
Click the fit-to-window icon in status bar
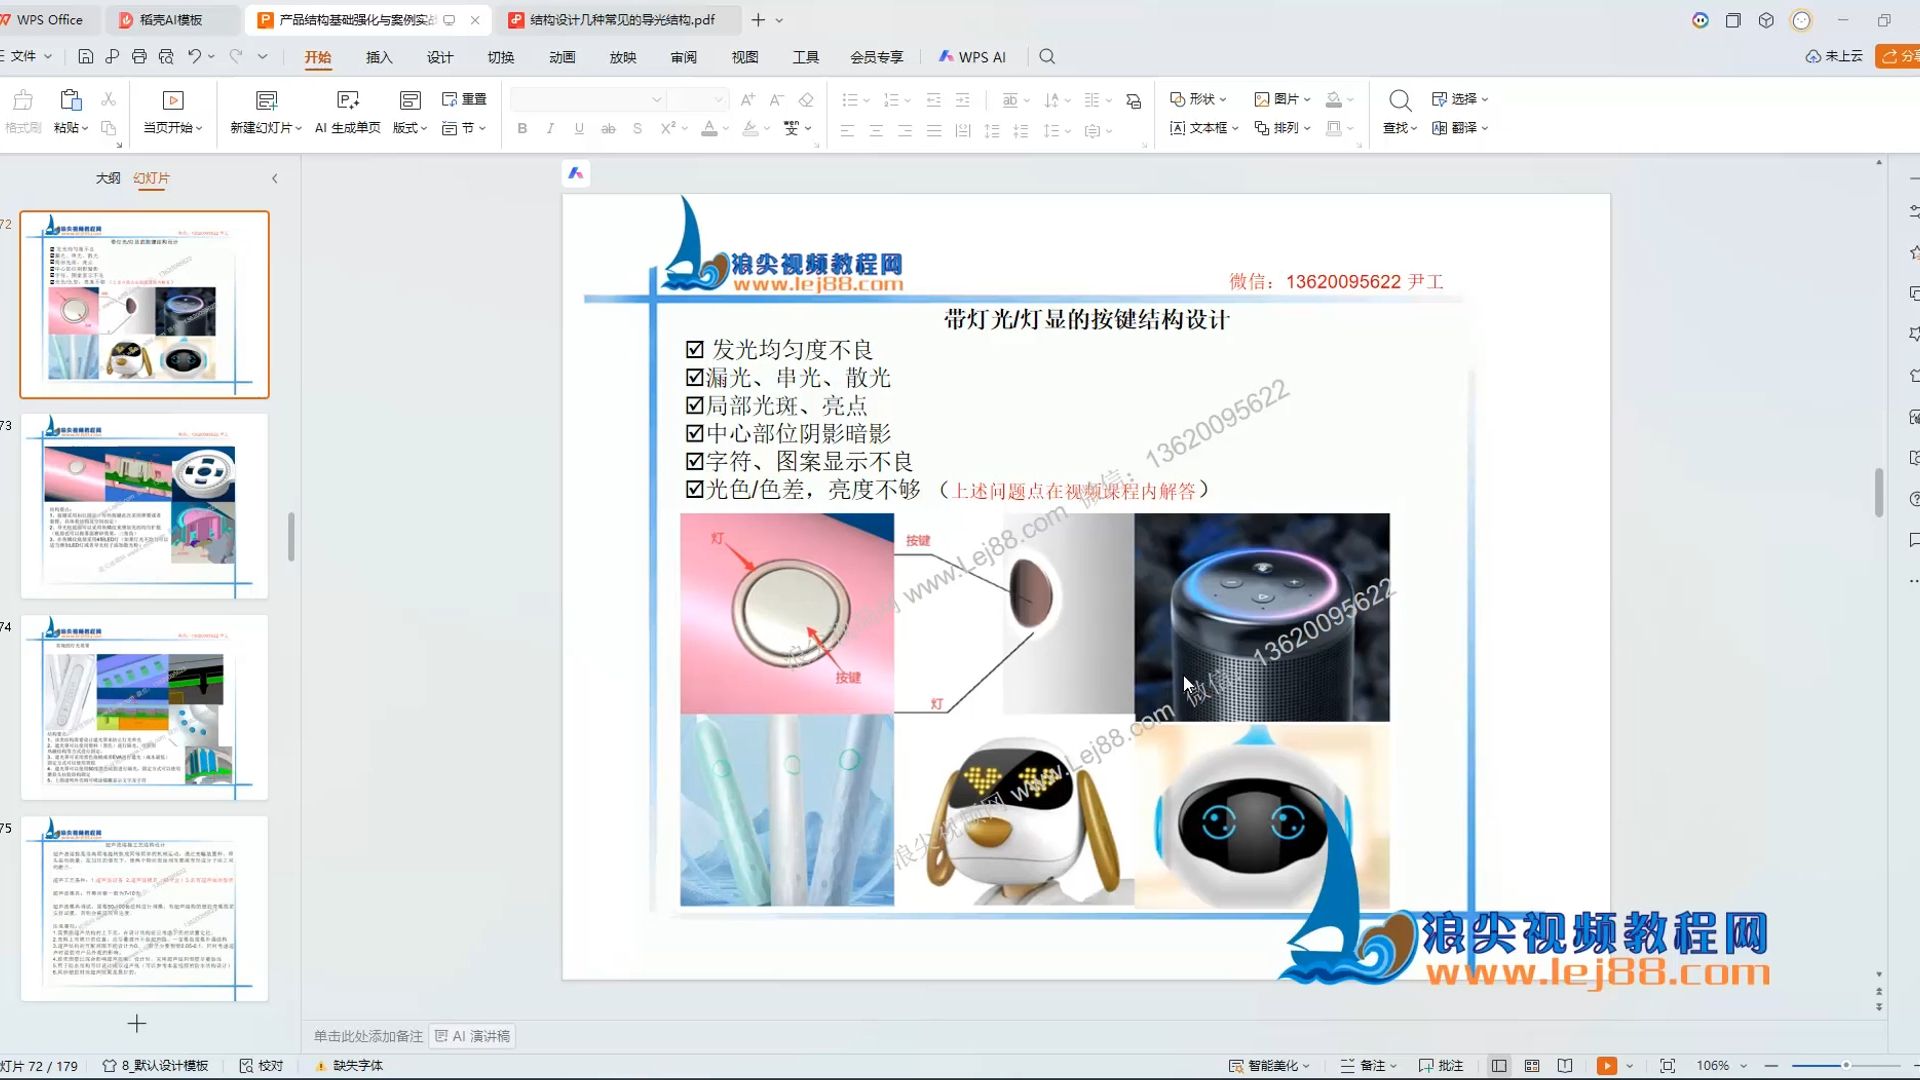[x=1667, y=1066]
